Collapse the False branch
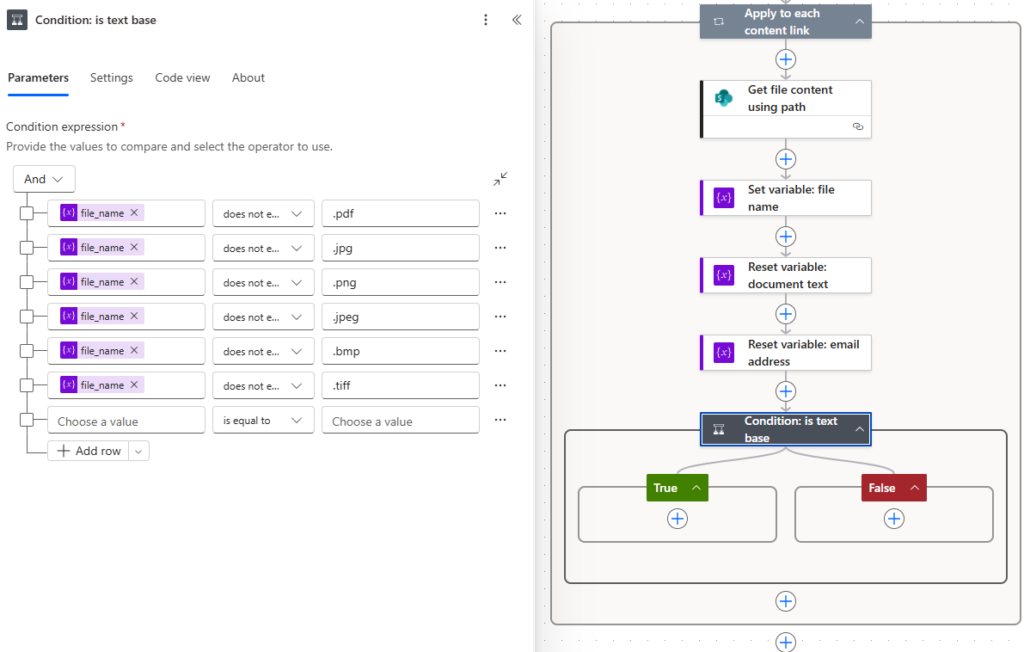This screenshot has width=1024, height=652. (915, 488)
